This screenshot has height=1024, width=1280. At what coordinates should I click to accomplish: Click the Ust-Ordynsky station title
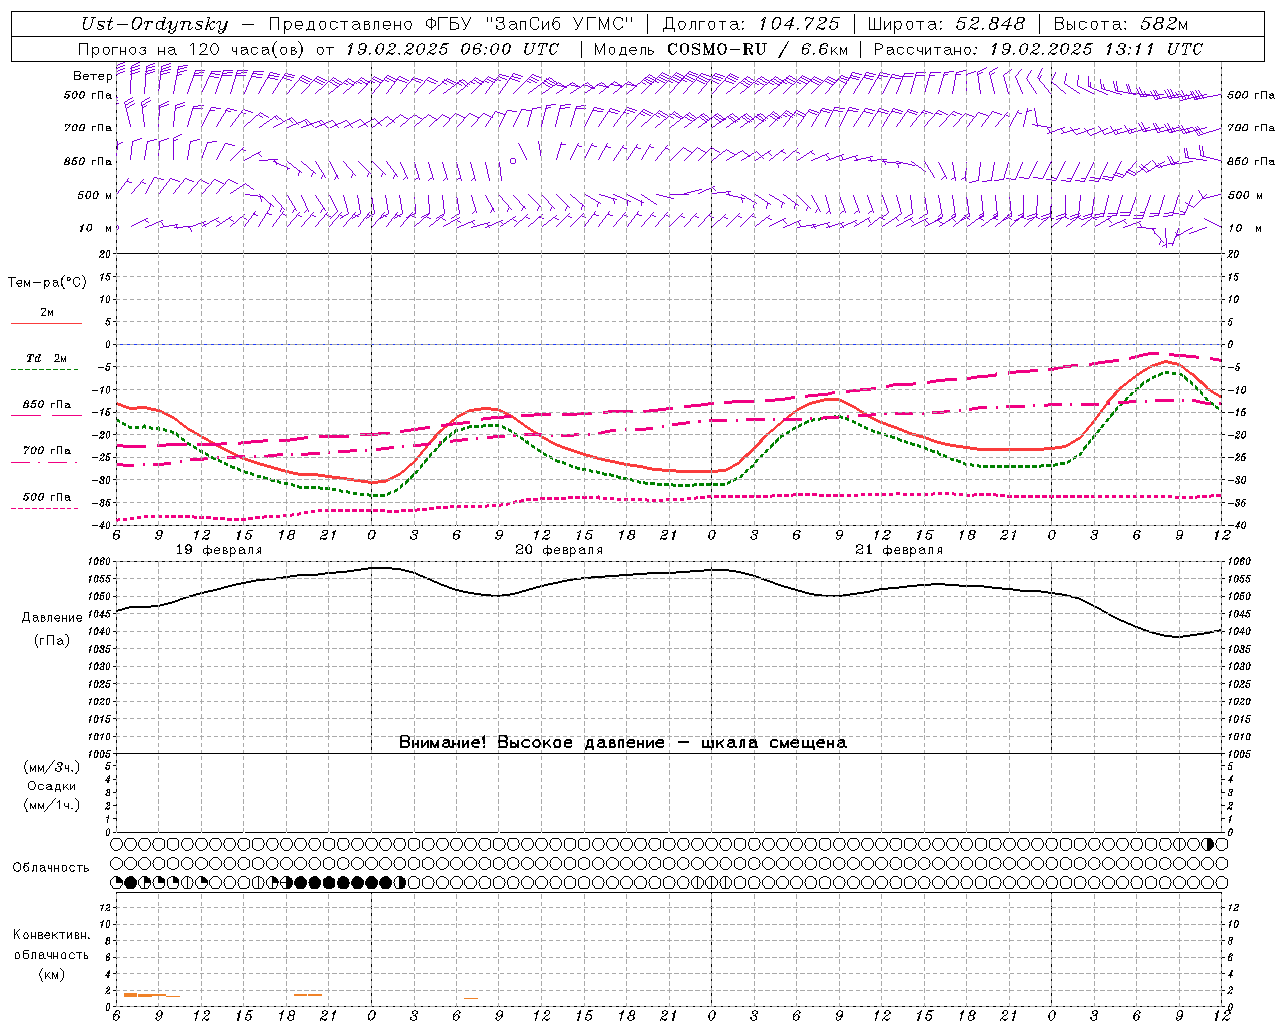click(x=155, y=25)
